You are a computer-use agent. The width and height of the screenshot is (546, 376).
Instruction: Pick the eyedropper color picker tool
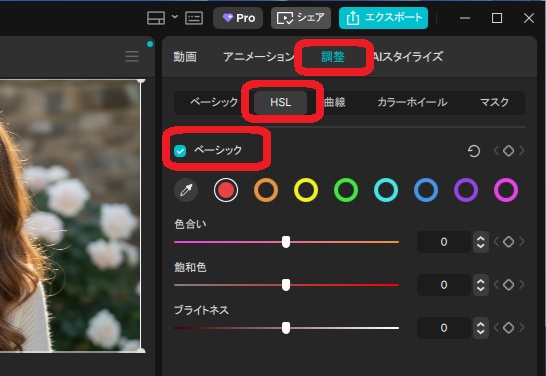(x=186, y=190)
